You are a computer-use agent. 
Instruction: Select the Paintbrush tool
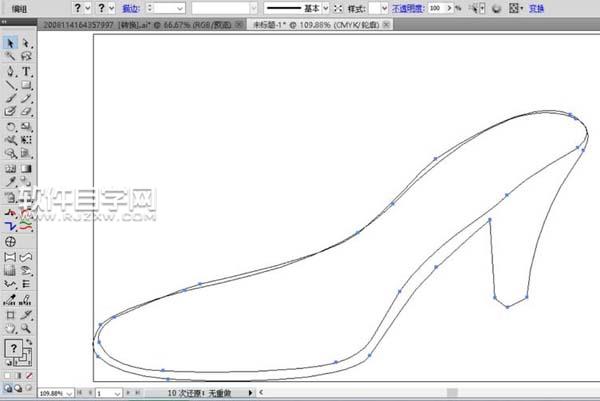pos(11,100)
